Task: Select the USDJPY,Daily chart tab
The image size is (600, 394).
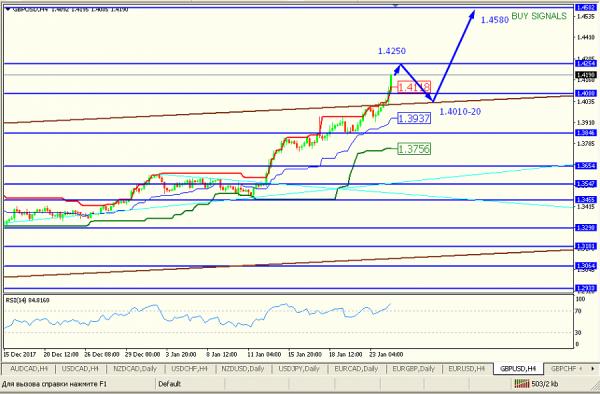Action: tap(299, 369)
